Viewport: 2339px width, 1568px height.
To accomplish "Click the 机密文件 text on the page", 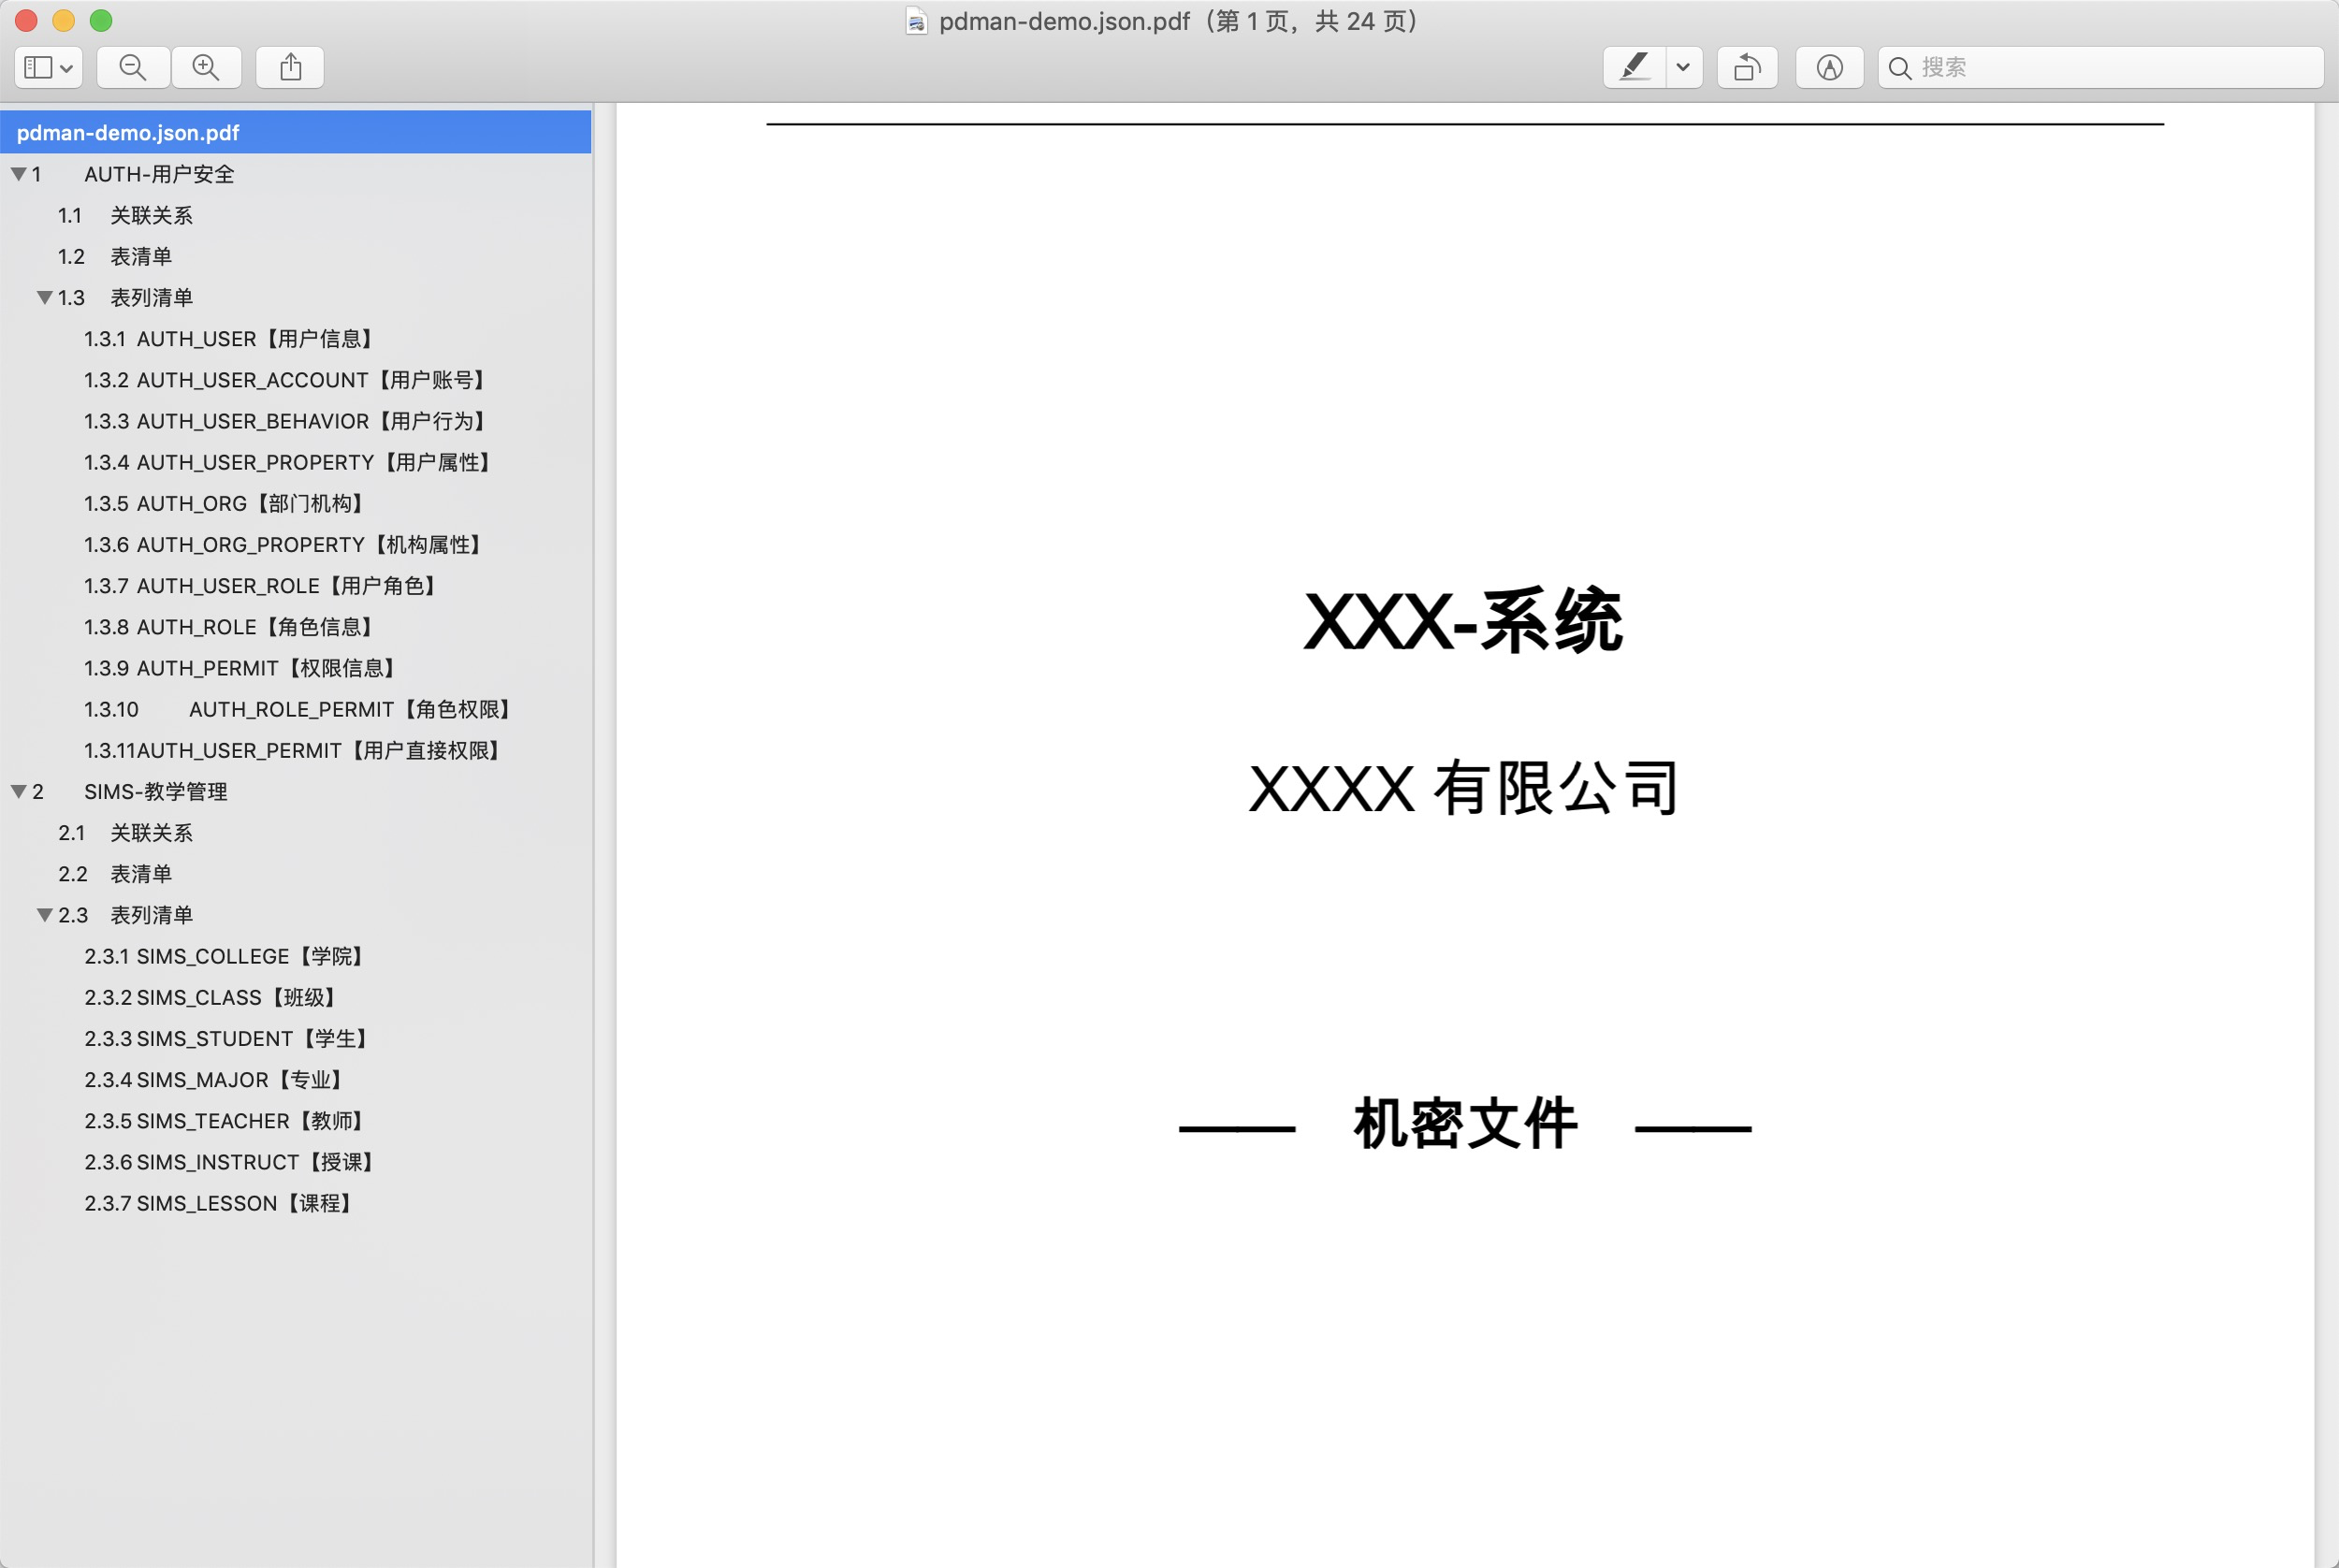I will pos(1465,1123).
